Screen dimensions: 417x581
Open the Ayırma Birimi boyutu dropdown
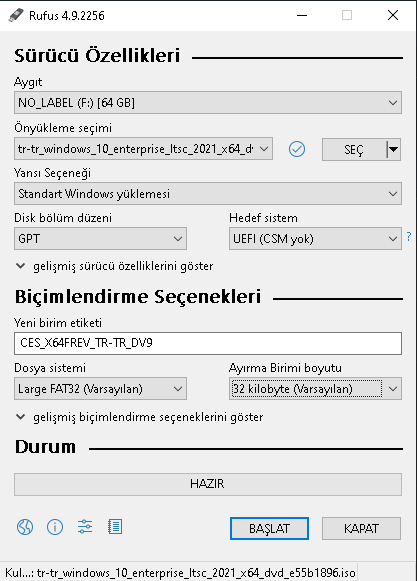315,389
